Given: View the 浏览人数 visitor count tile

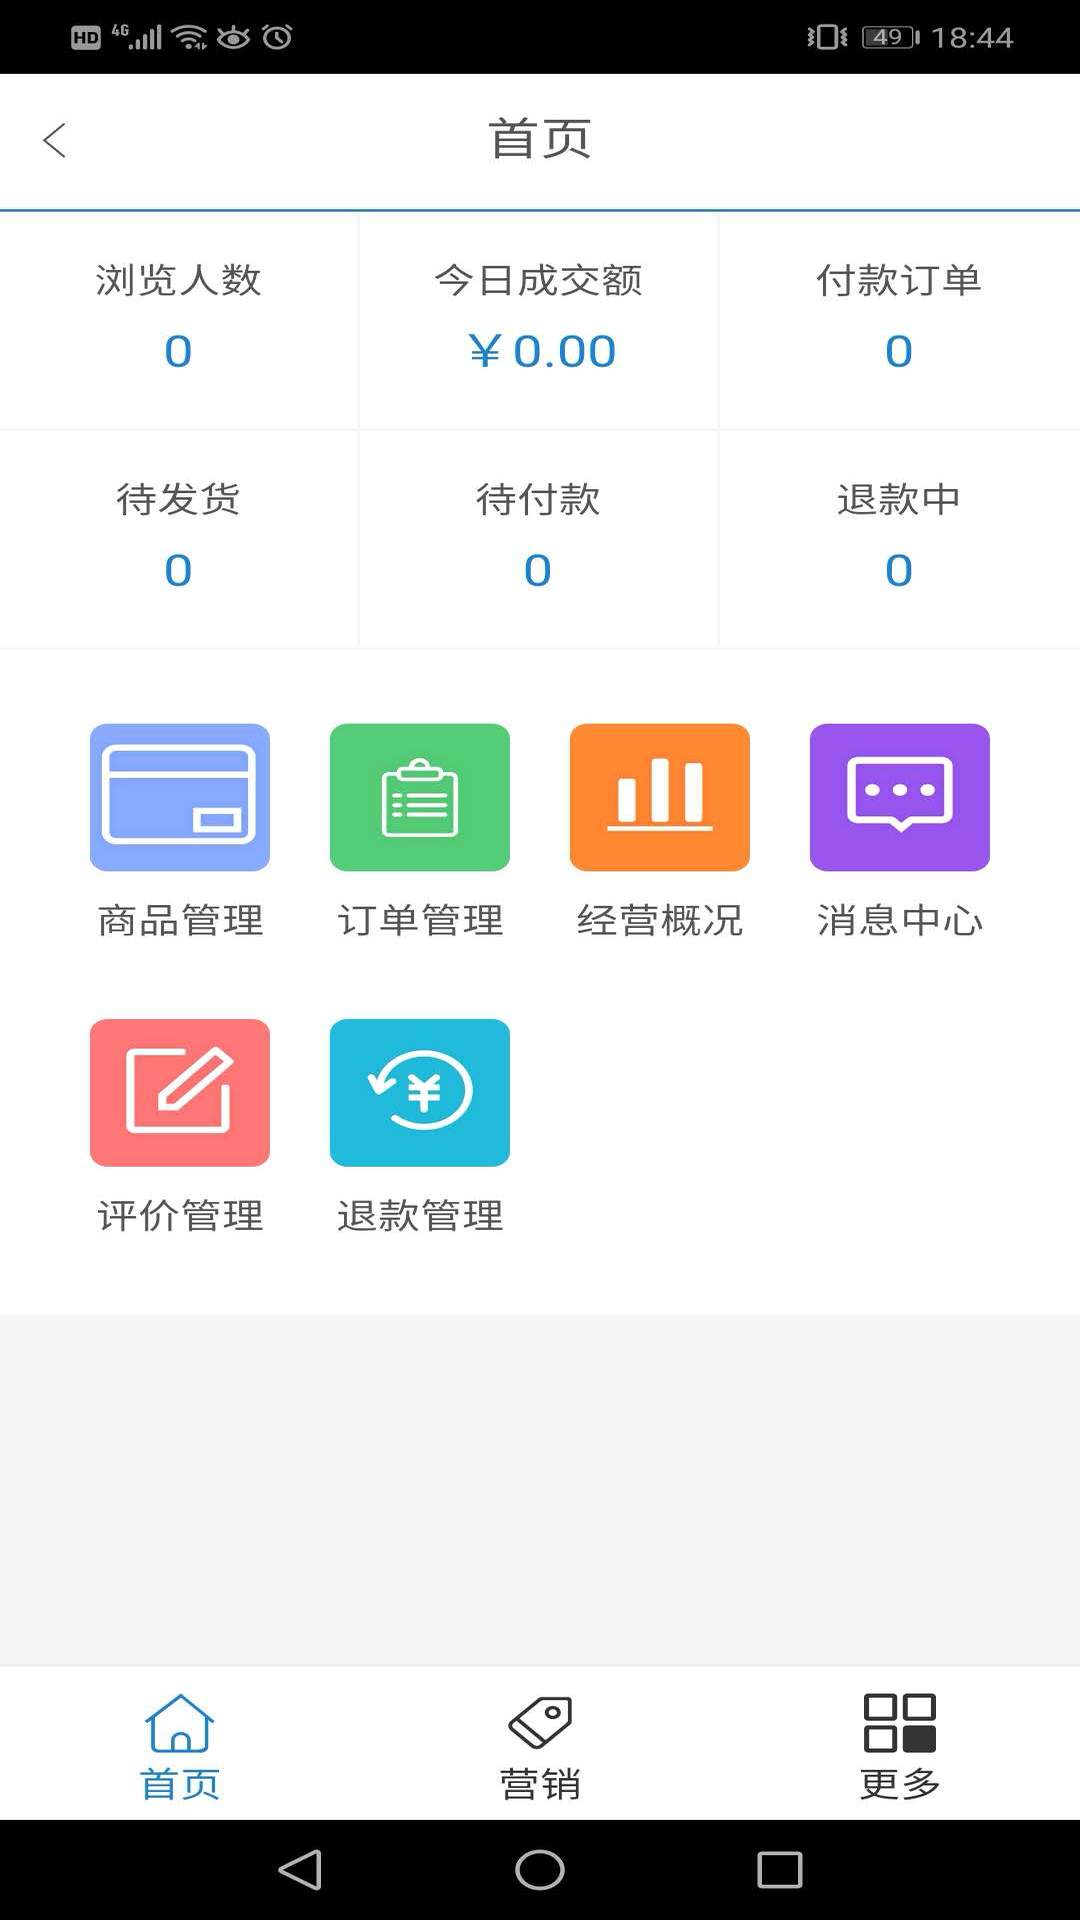Looking at the screenshot, I should (x=179, y=320).
